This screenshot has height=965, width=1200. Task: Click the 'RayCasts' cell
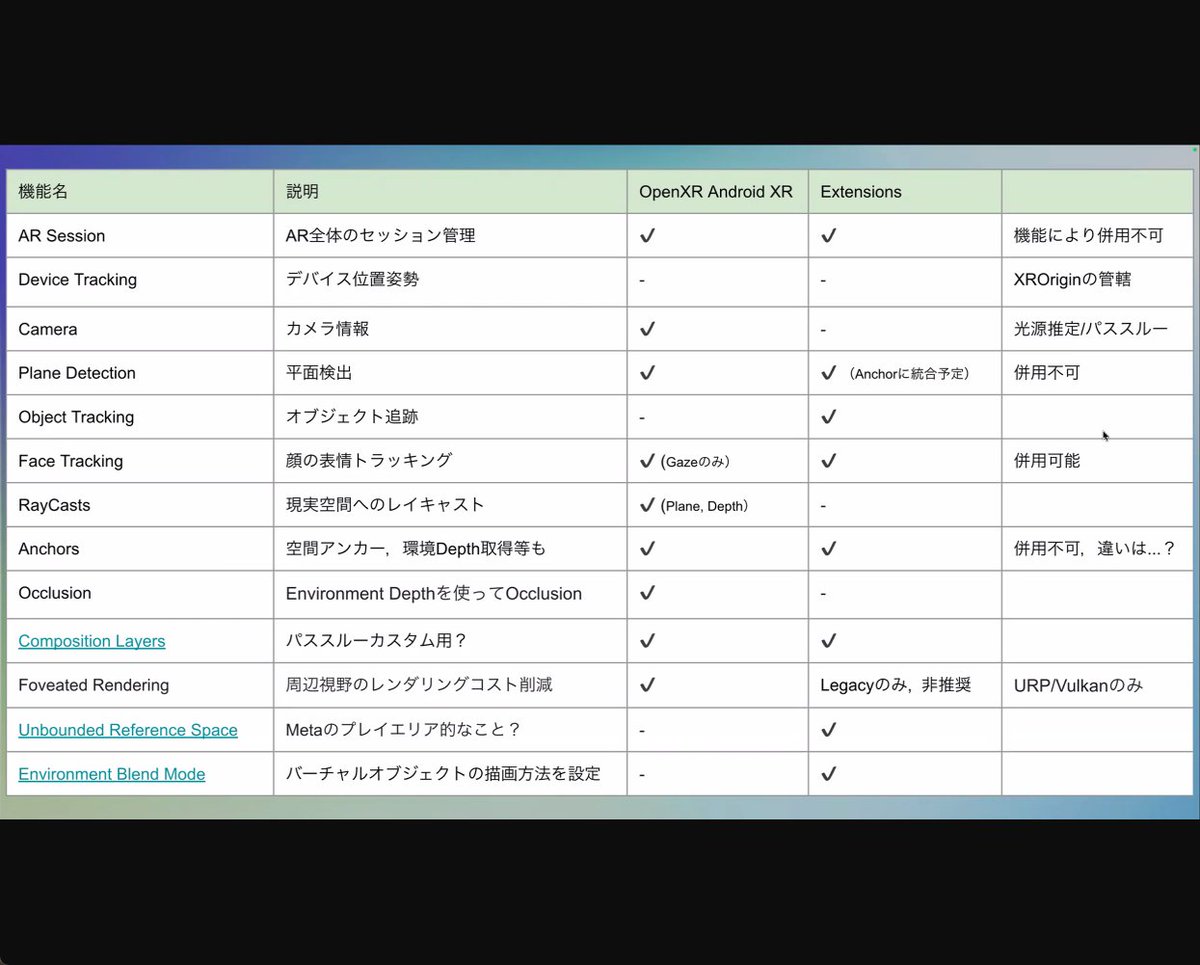(140, 505)
